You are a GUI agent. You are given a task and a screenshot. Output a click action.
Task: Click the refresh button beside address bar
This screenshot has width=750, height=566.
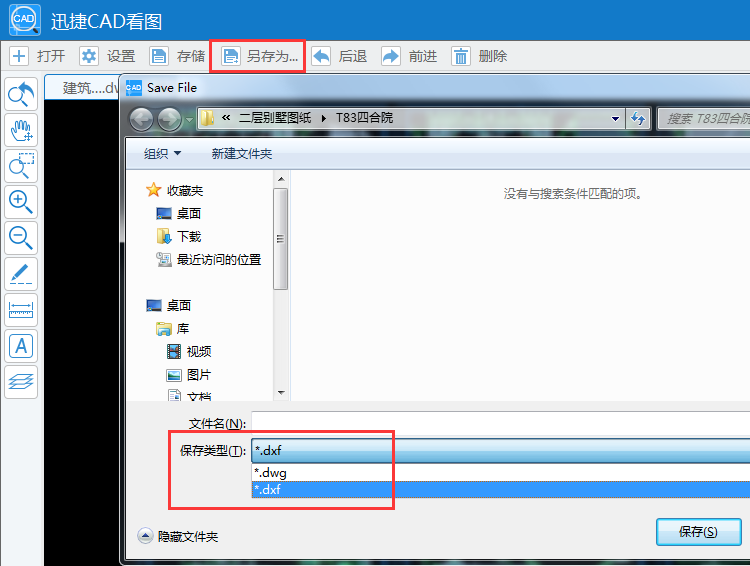[638, 118]
